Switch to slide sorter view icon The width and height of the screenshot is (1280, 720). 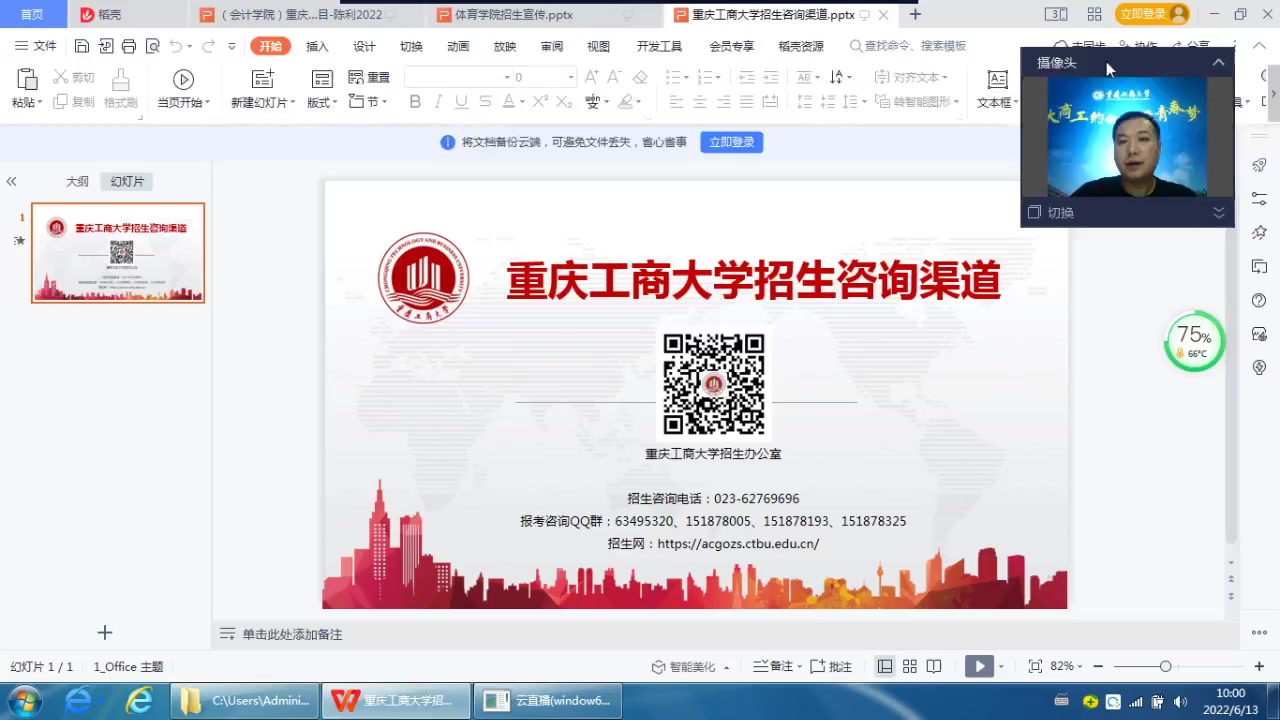[x=910, y=666]
